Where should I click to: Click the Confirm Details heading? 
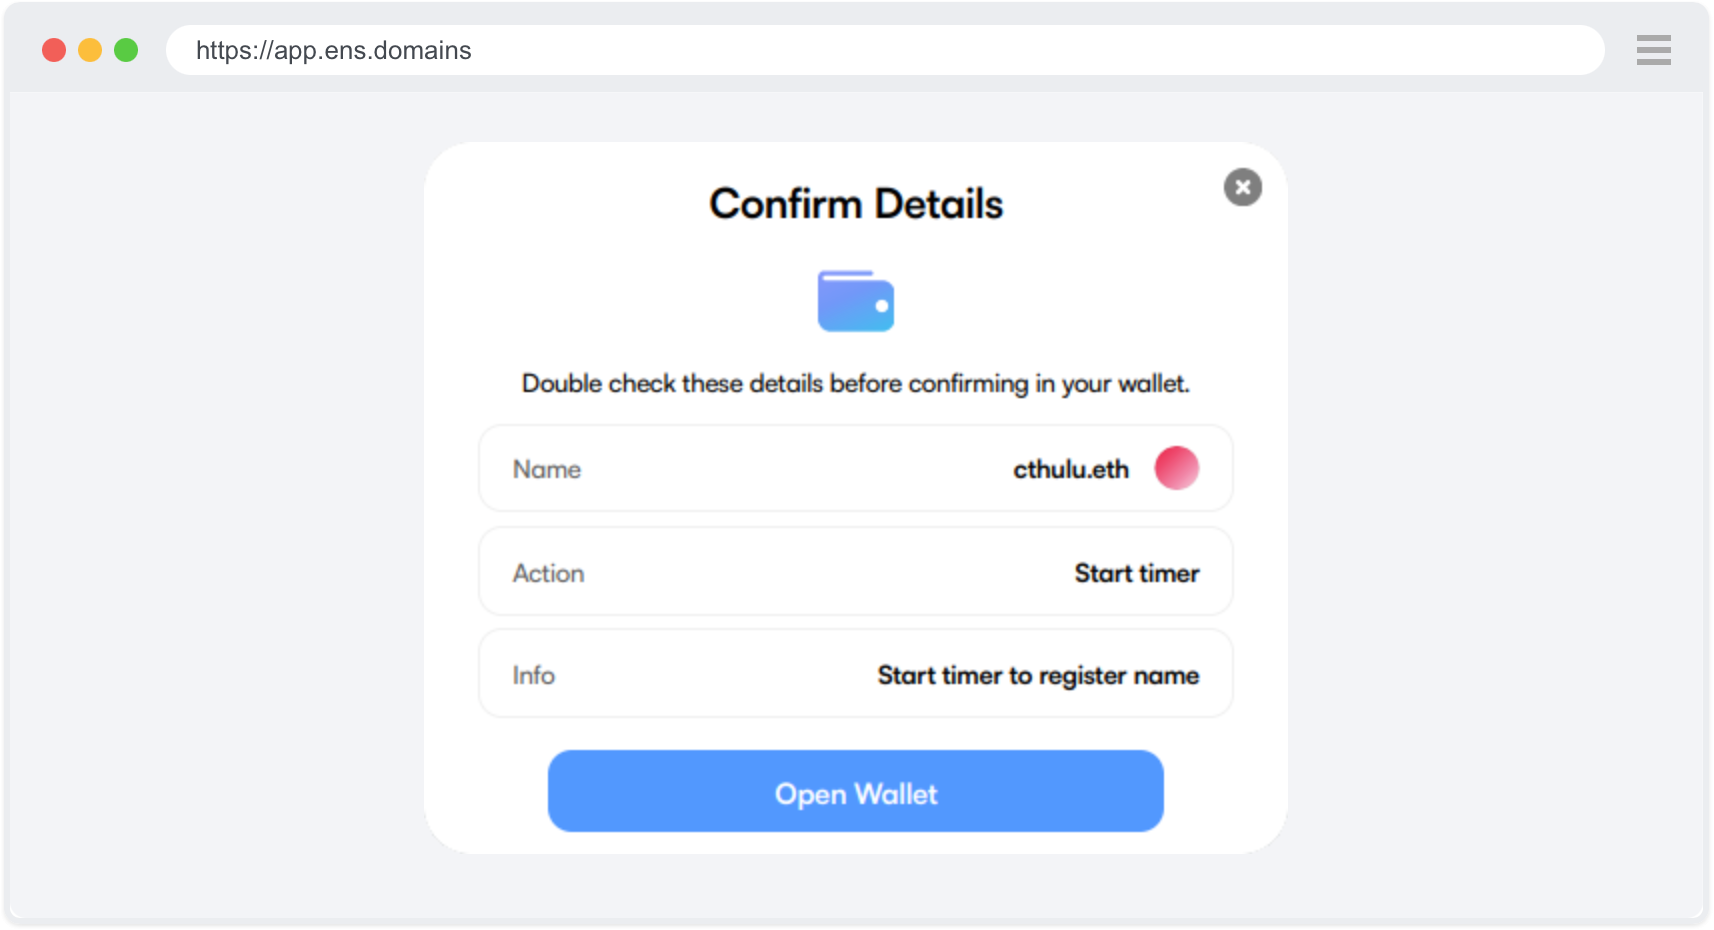click(x=856, y=204)
